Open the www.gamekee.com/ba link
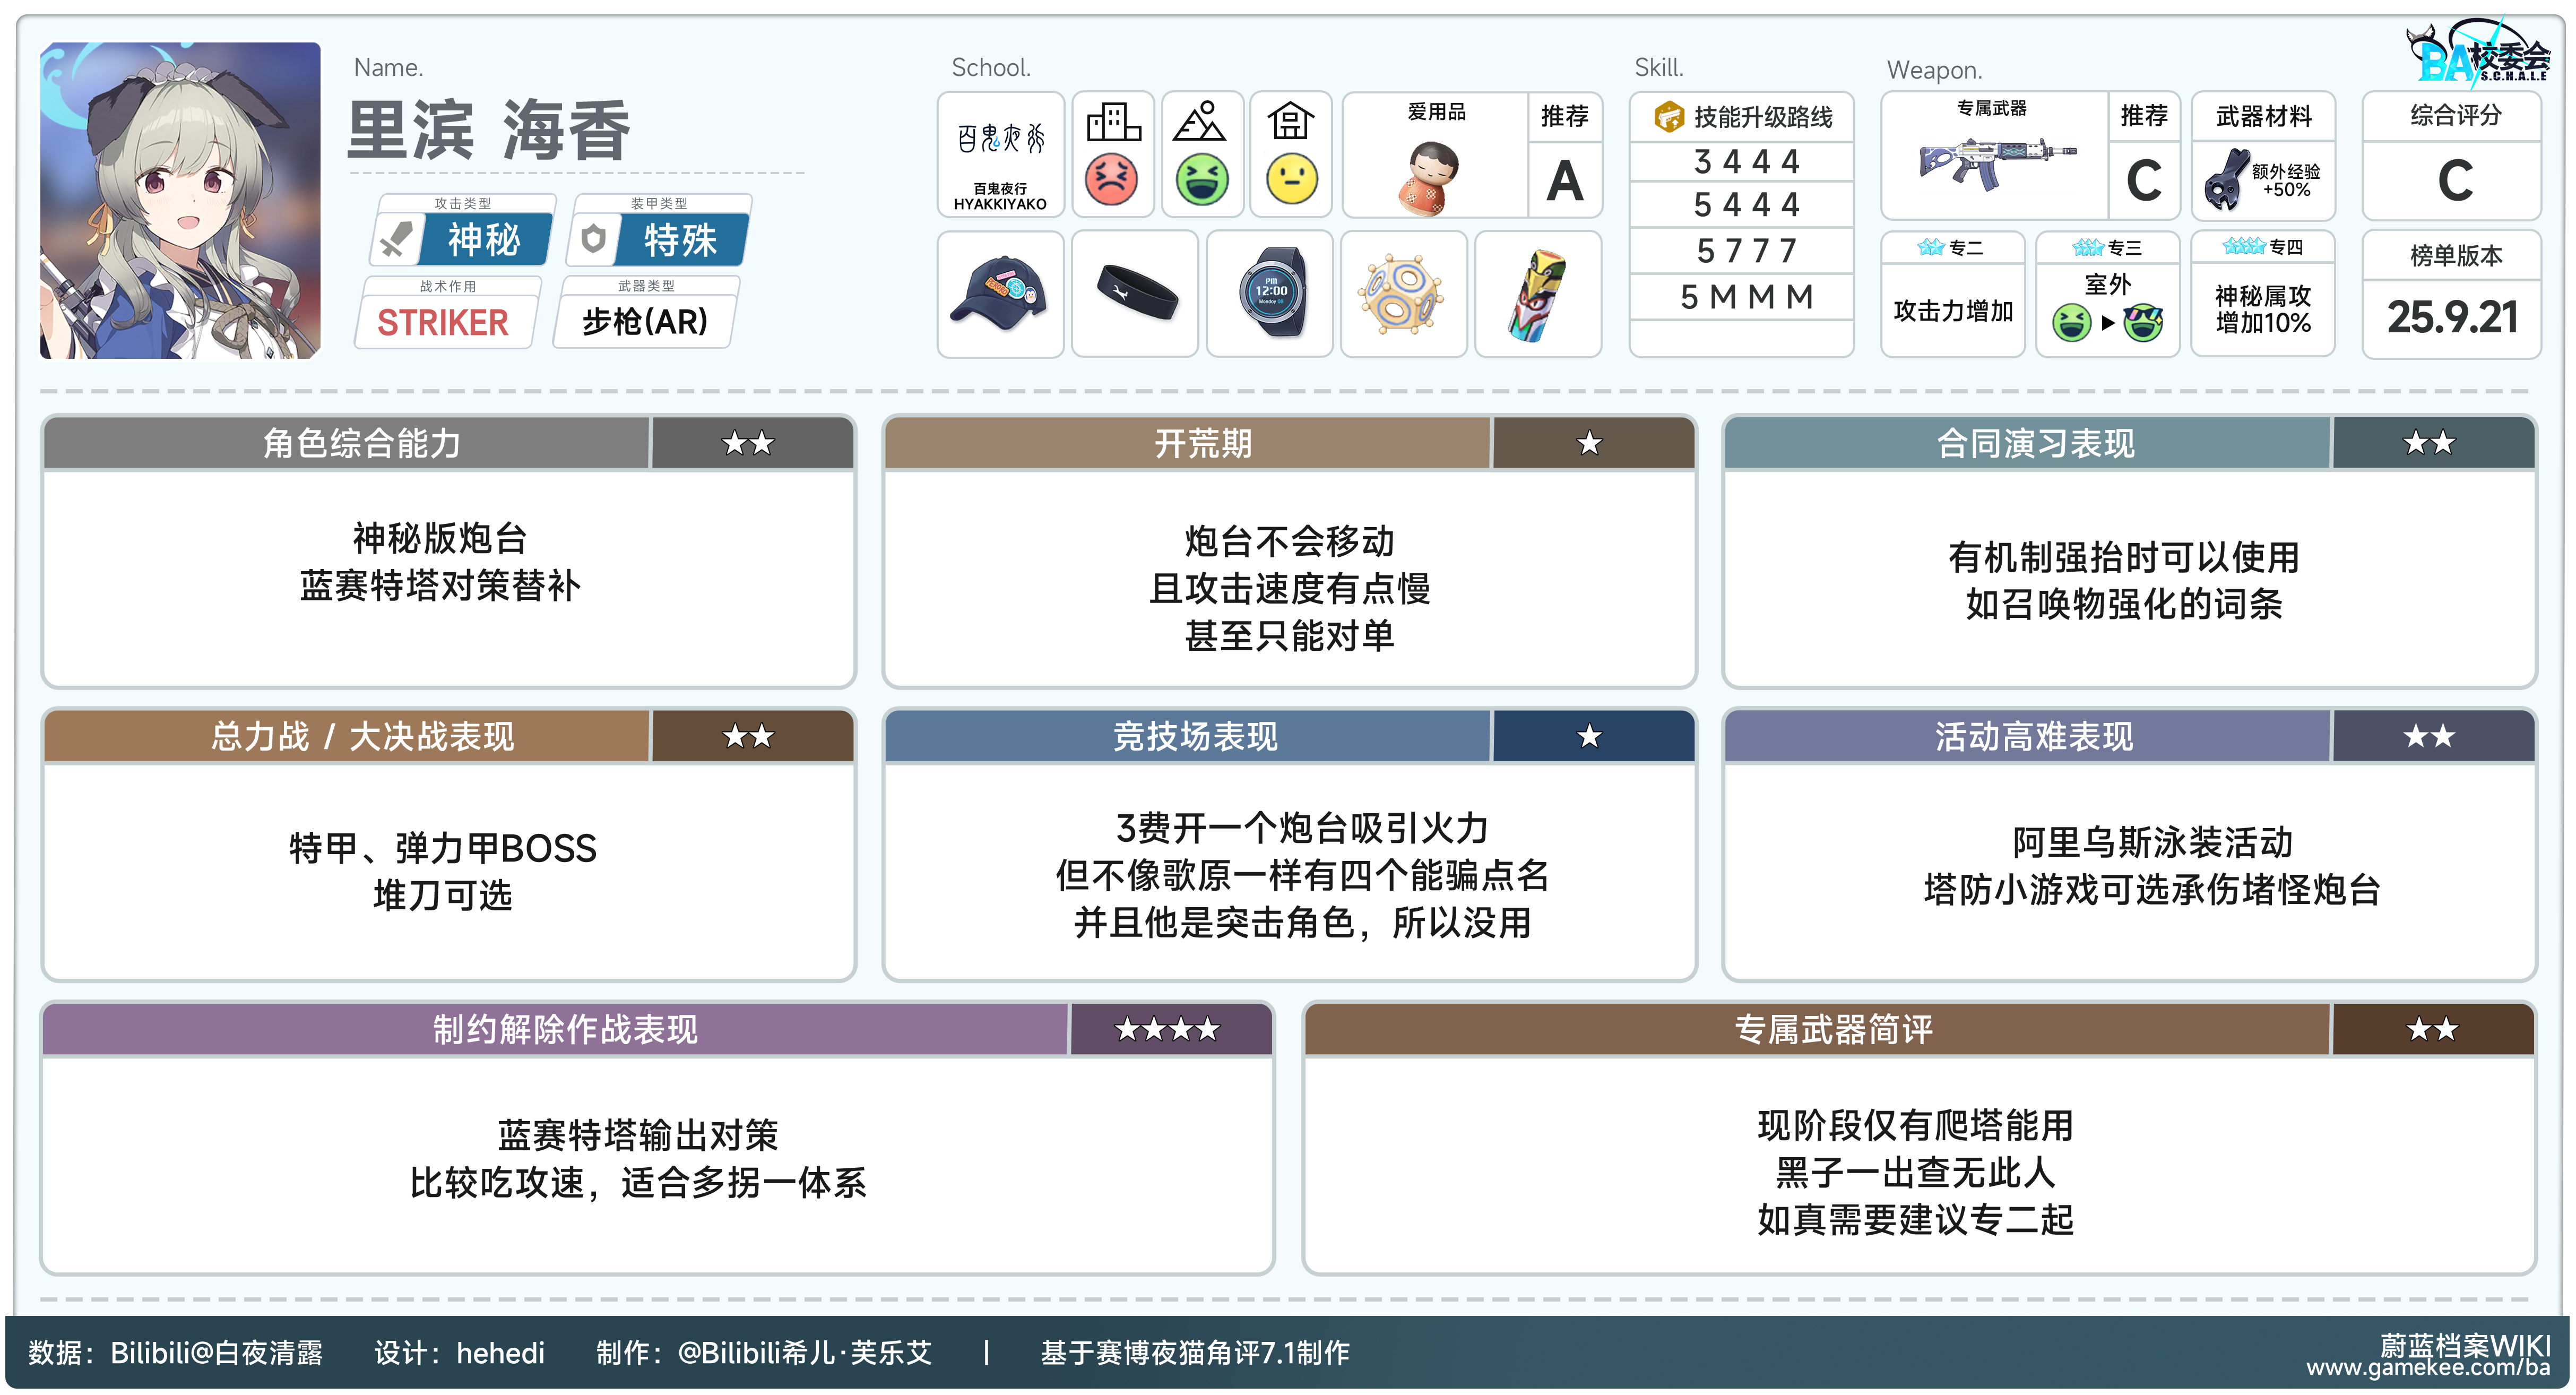 coord(2427,1368)
